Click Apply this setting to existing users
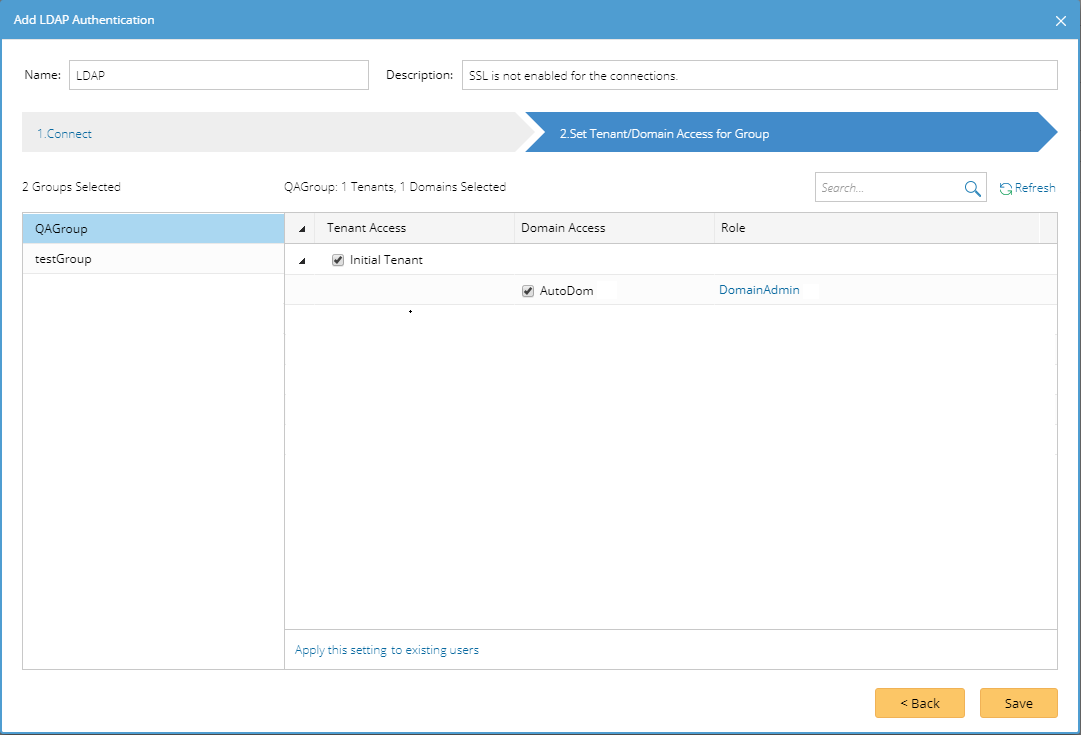Screen dimensions: 1083x735 point(387,650)
